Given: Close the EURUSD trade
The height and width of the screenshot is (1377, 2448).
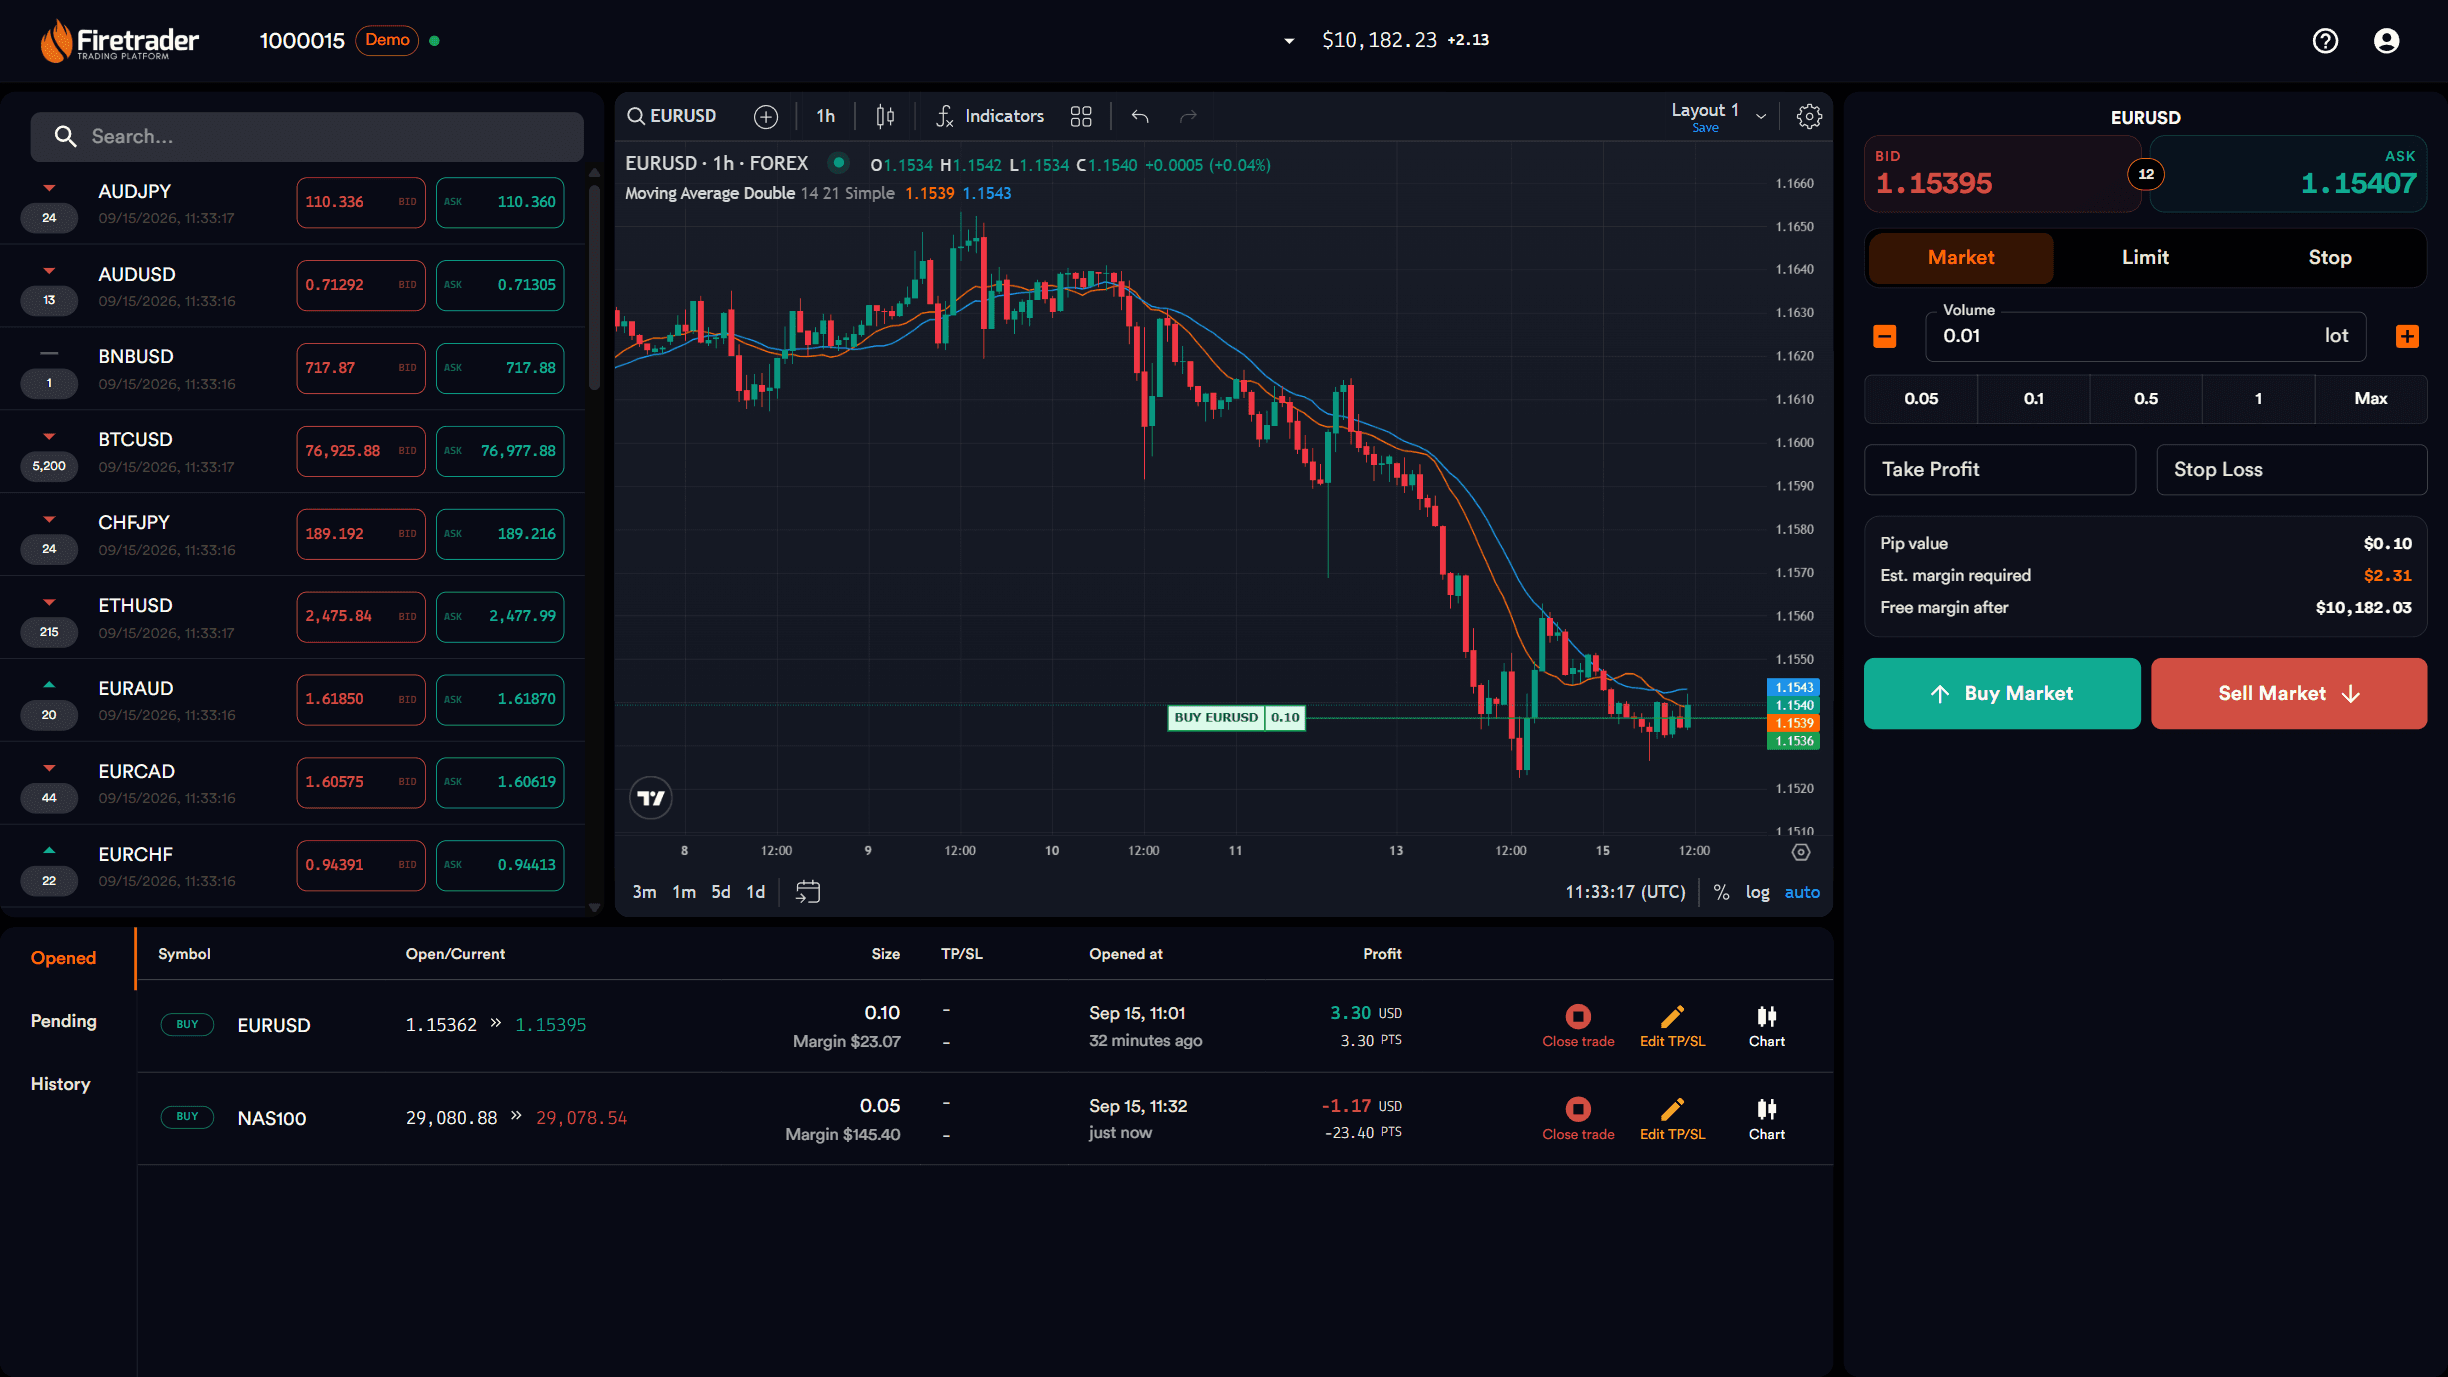Looking at the screenshot, I should 1578,1026.
